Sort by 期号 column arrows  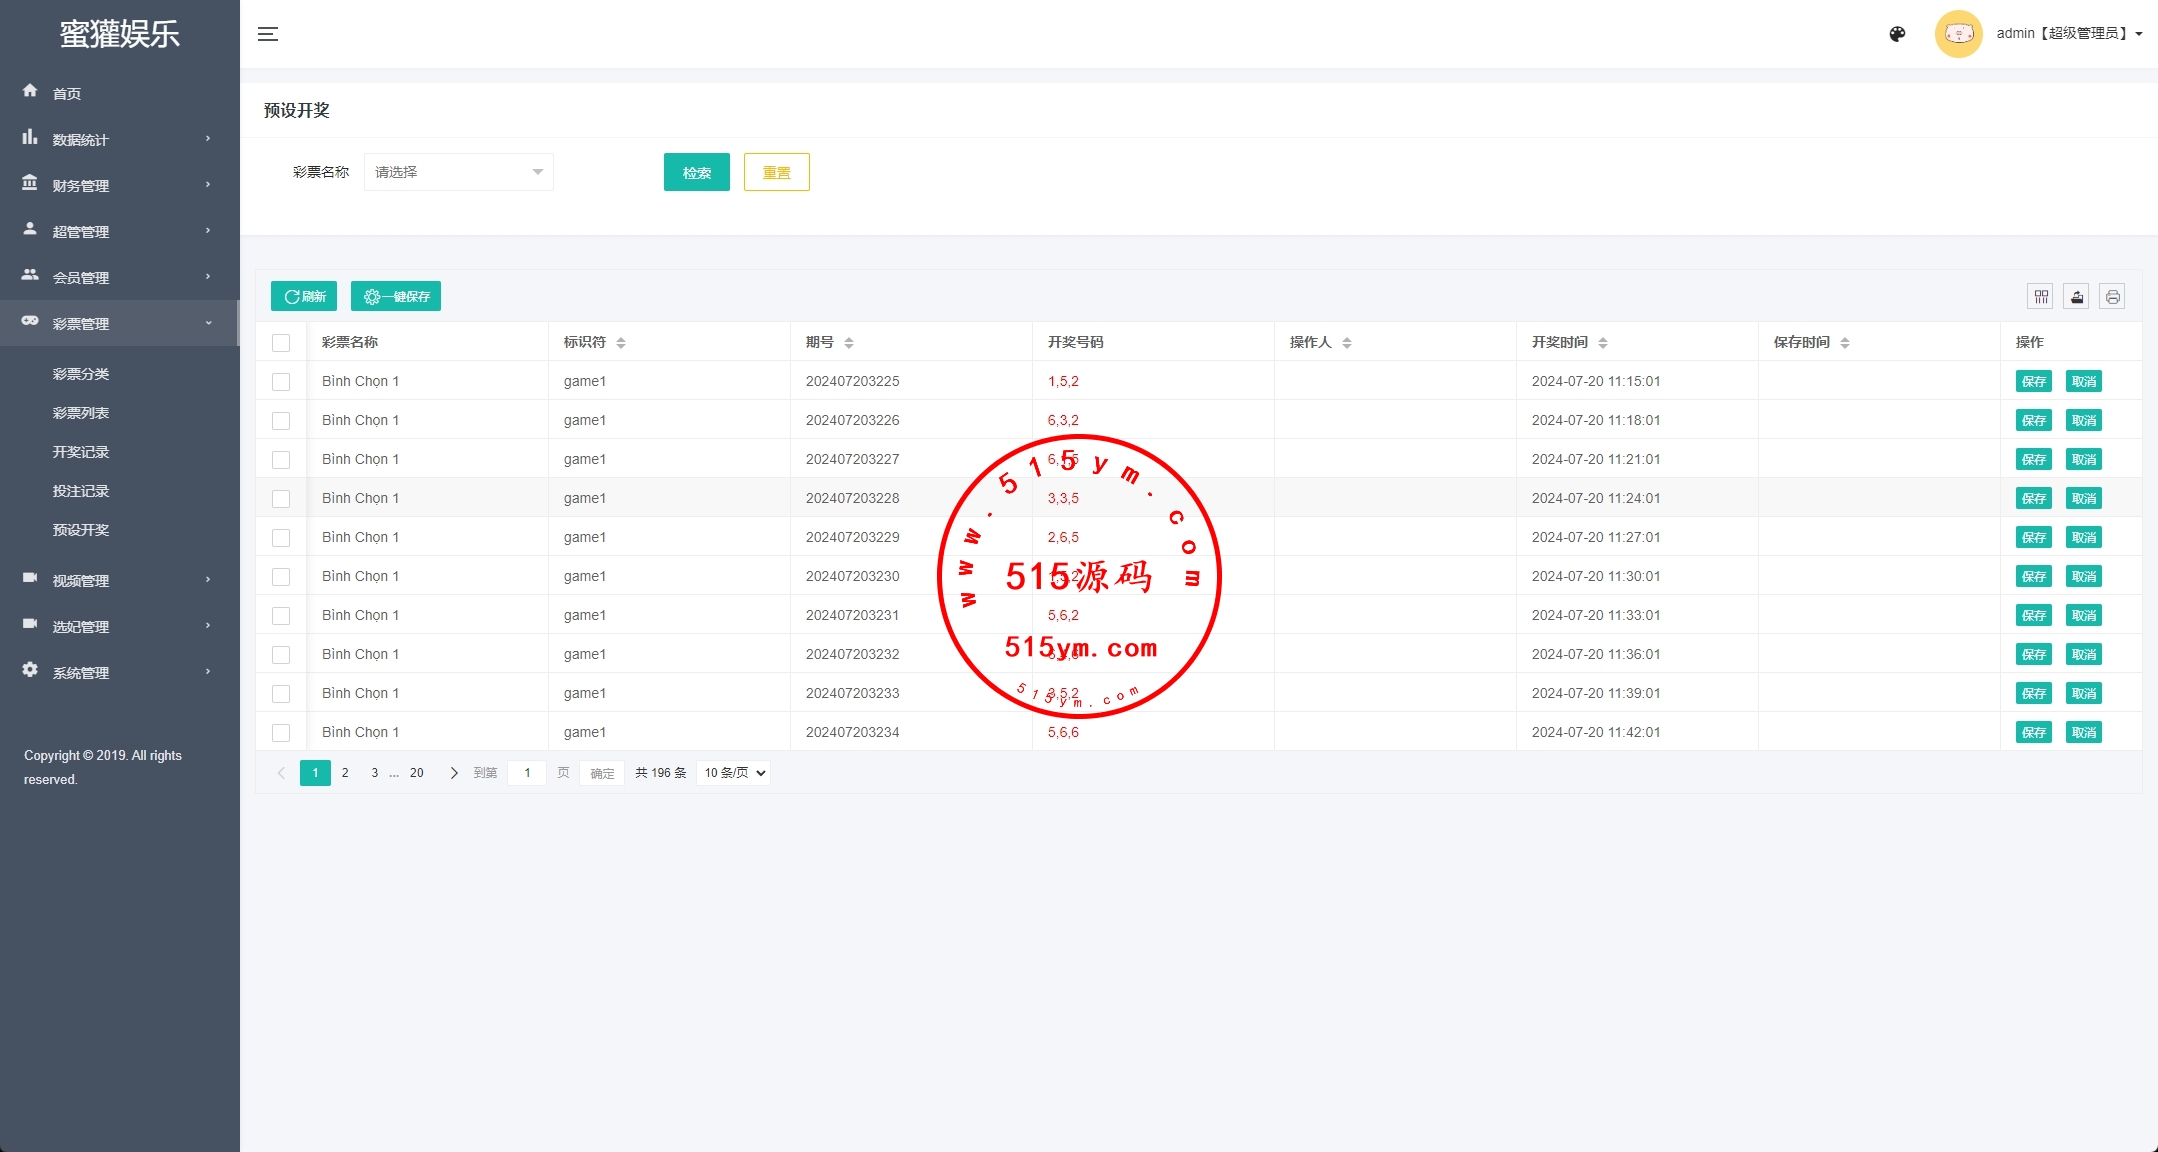point(849,343)
